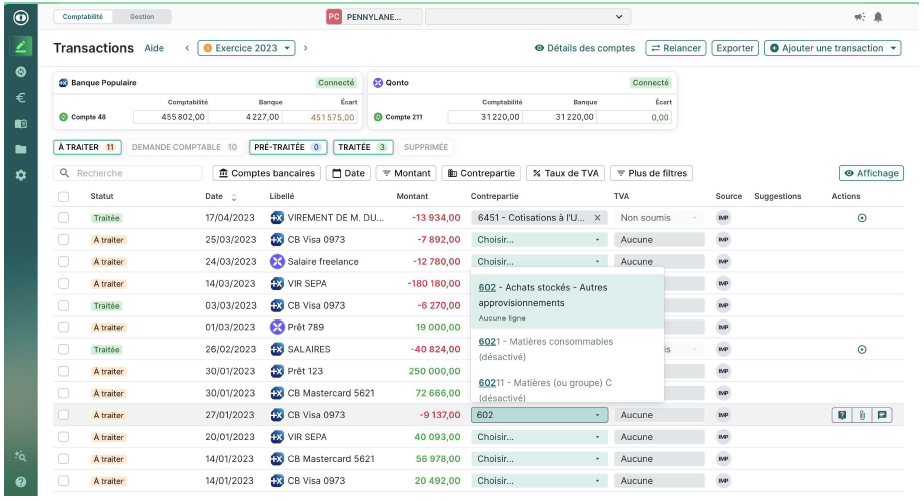Tick checkbox for Prêt 789 row
This screenshot has height=501, width=924.
coord(64,327)
